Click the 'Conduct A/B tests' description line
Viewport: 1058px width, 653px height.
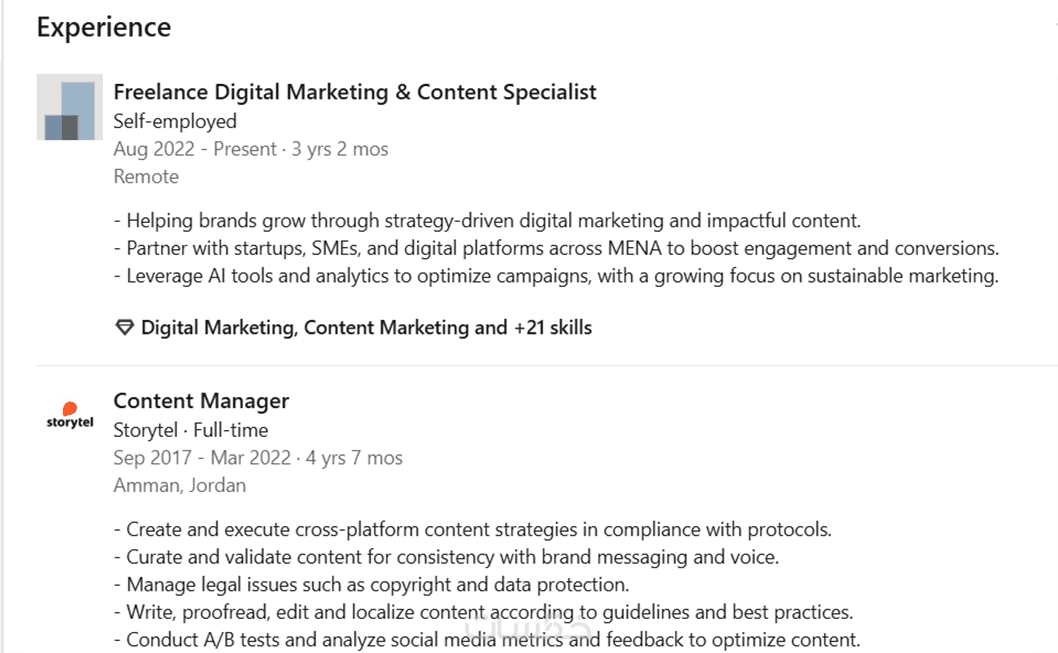(x=486, y=640)
